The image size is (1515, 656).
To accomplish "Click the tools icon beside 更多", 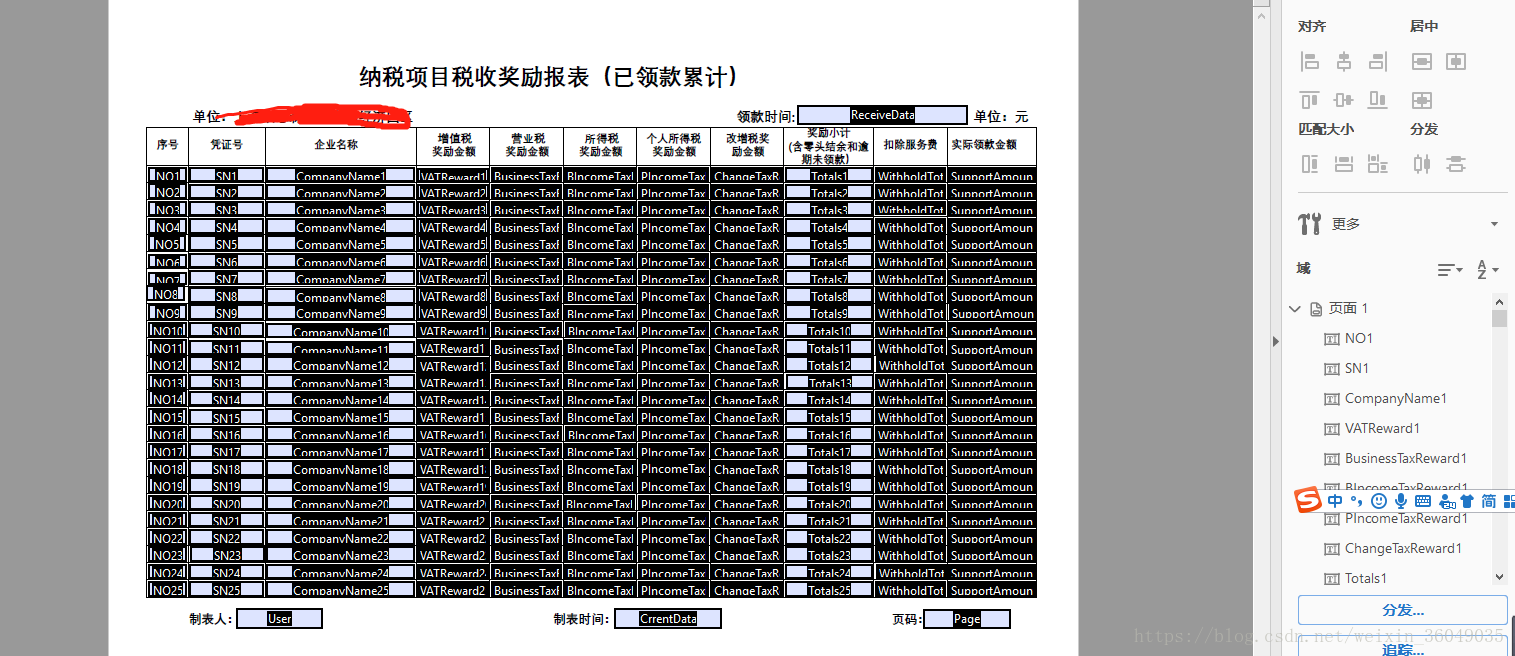I will 1311,223.
